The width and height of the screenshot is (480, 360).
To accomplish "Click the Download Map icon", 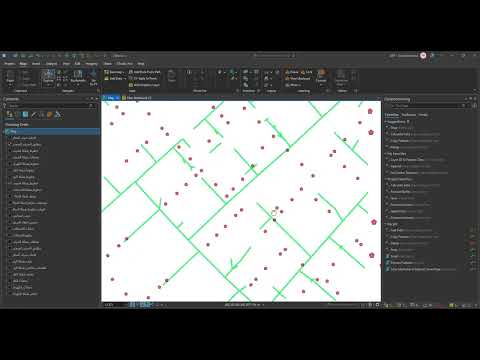I will pyautogui.click(x=341, y=77).
